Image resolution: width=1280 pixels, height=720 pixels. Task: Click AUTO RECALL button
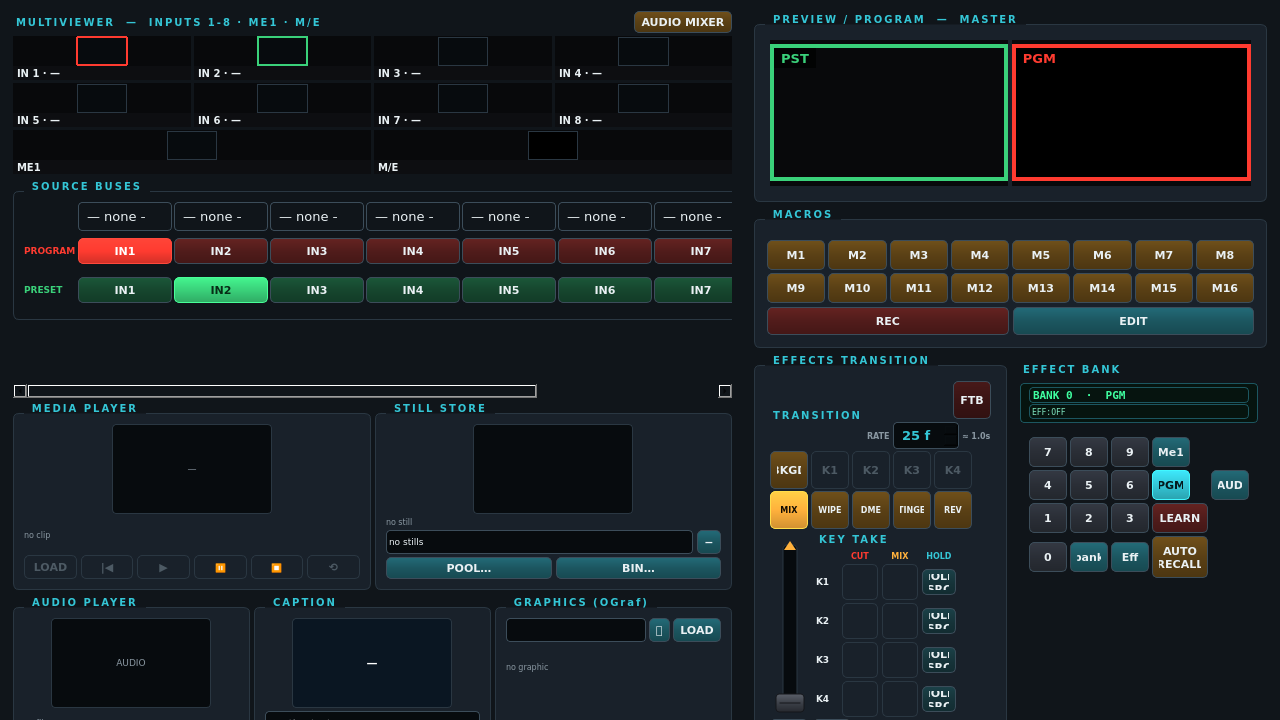(1180, 557)
